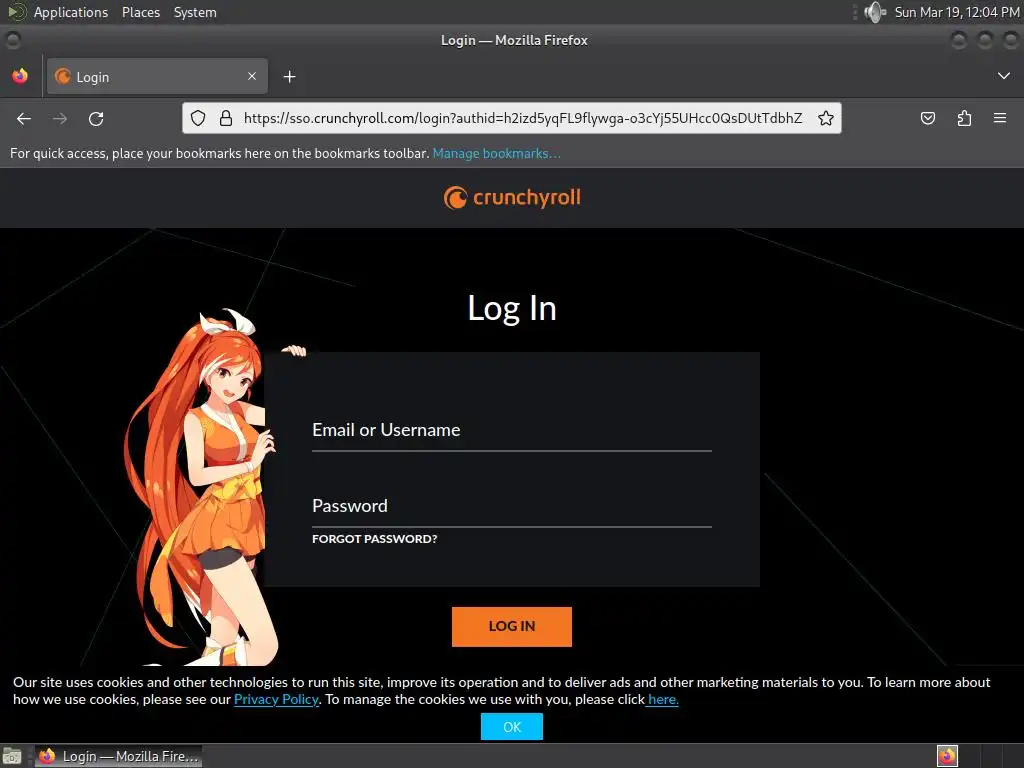
Task: Open the tracking protection shield icon
Action: pyautogui.click(x=198, y=118)
